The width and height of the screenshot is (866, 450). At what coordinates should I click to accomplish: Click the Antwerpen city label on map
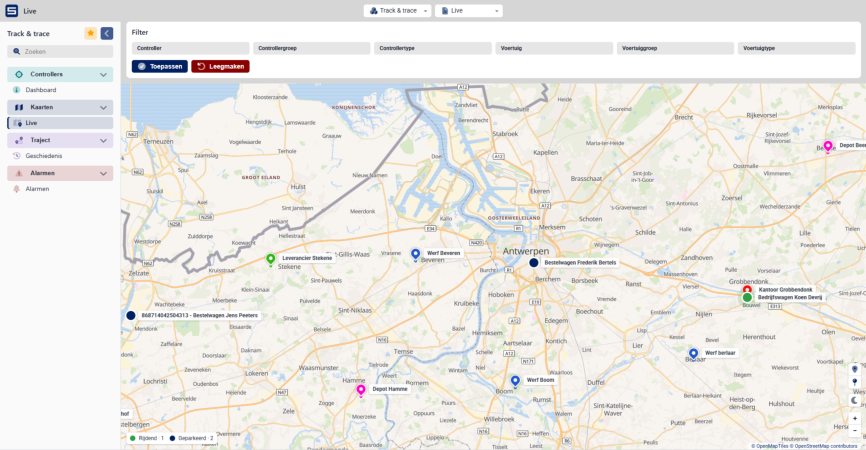(x=526, y=251)
